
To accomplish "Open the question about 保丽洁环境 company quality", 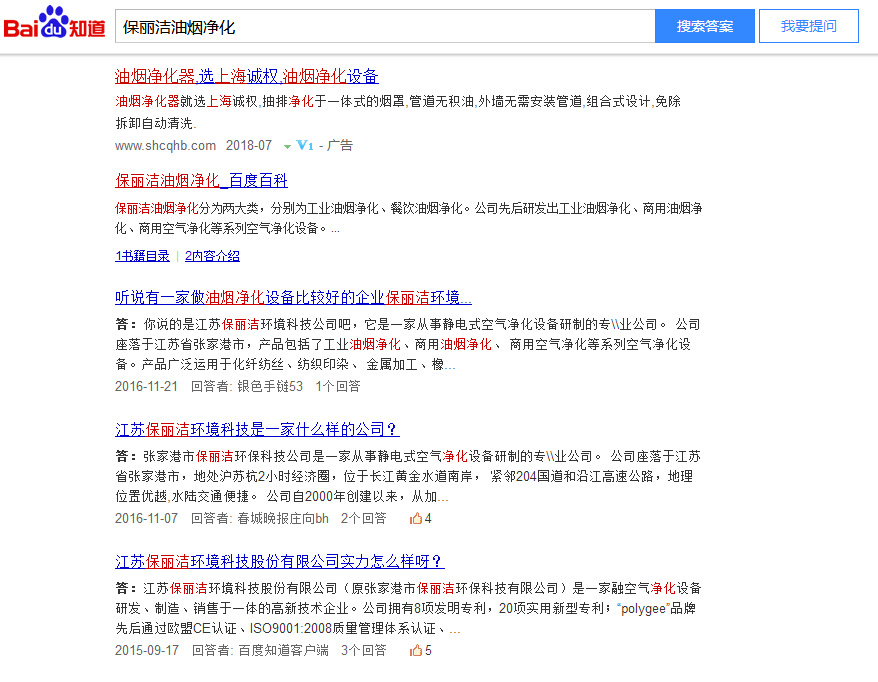I will point(293,297).
